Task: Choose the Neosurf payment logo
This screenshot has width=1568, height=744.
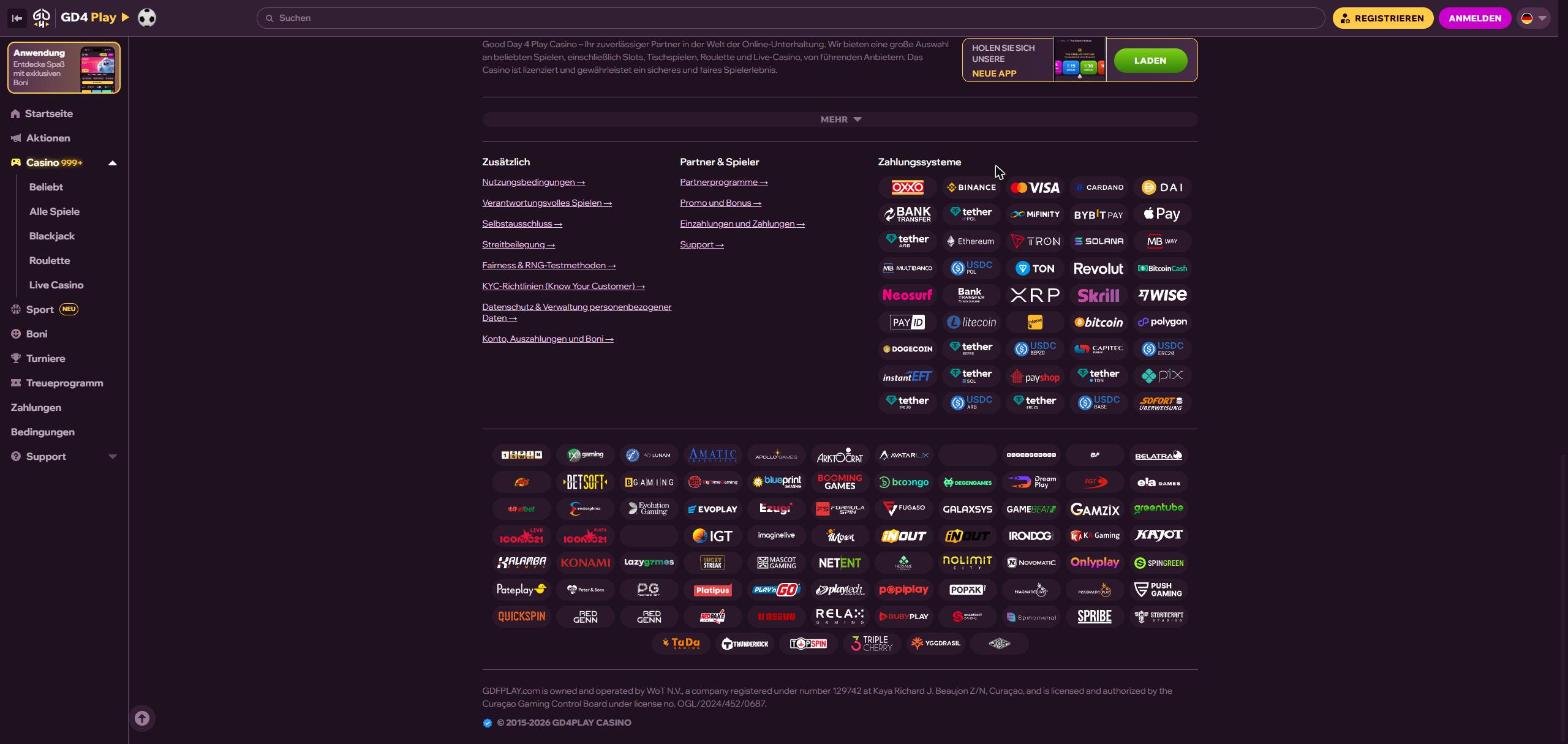Action: (907, 295)
